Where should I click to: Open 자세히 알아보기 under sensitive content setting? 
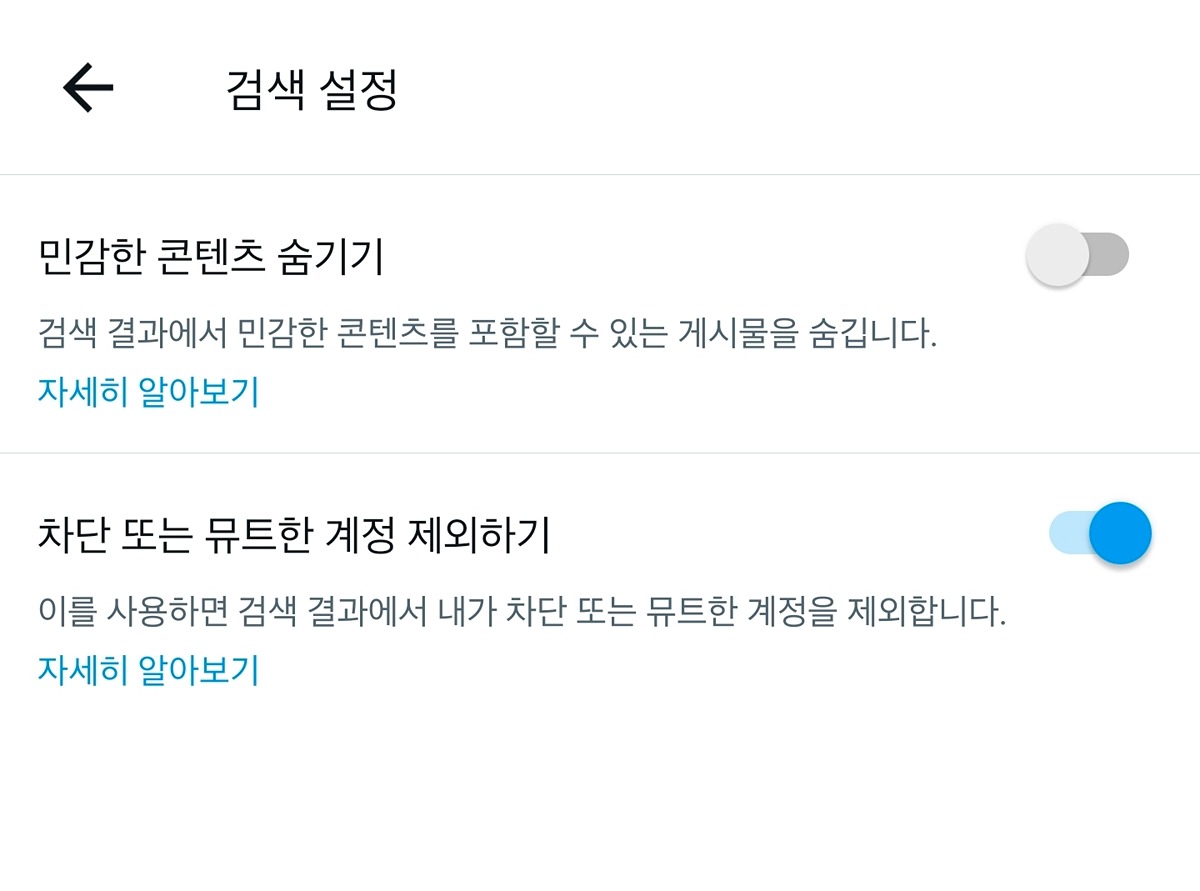pyautogui.click(x=149, y=391)
